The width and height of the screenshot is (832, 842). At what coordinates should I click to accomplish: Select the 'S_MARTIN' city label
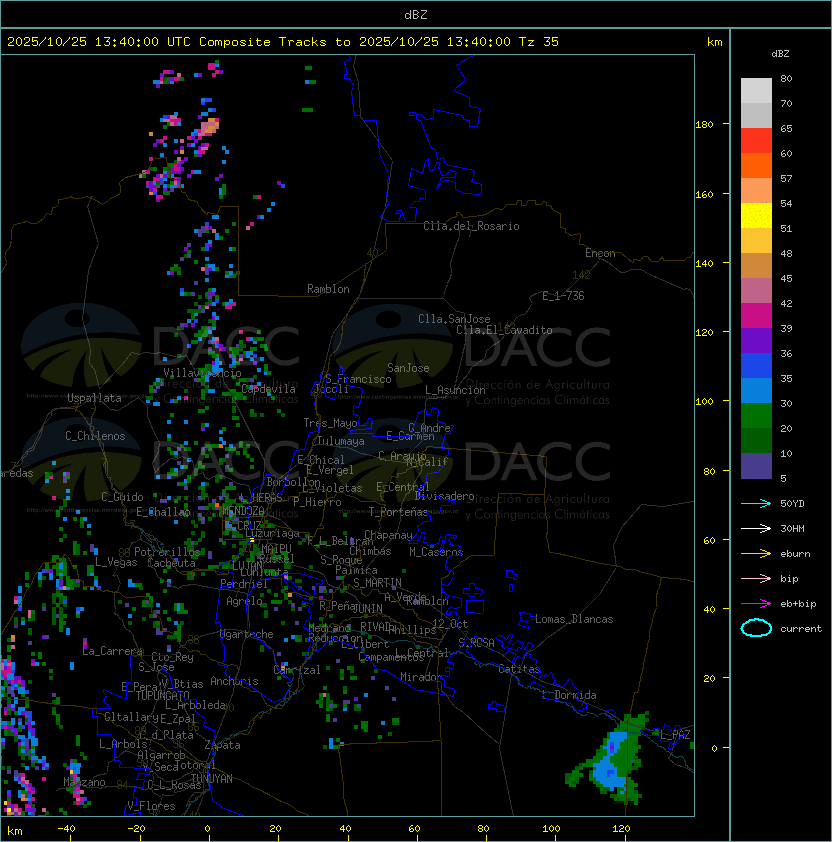pyautogui.click(x=377, y=583)
